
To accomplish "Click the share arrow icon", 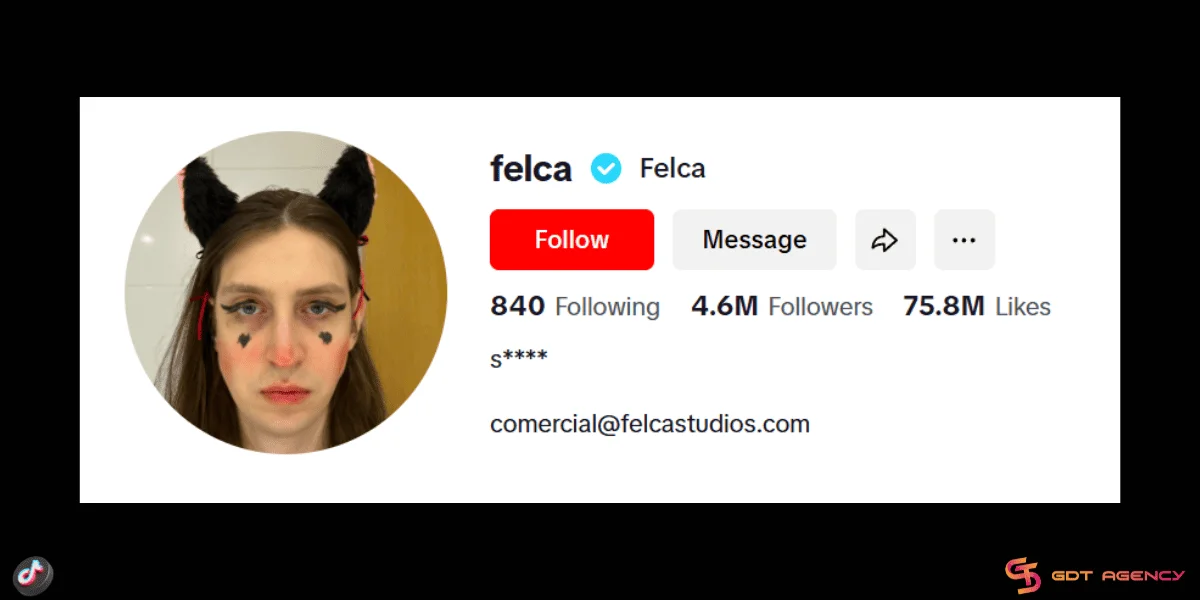I will point(885,240).
